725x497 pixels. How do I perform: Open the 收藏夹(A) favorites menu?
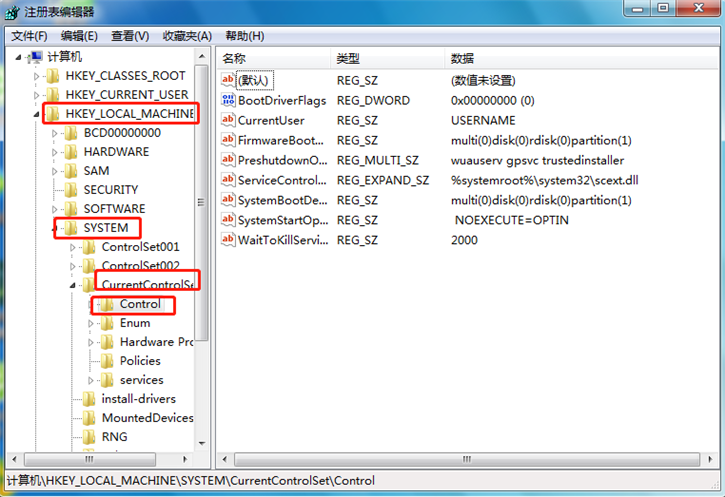pos(185,36)
